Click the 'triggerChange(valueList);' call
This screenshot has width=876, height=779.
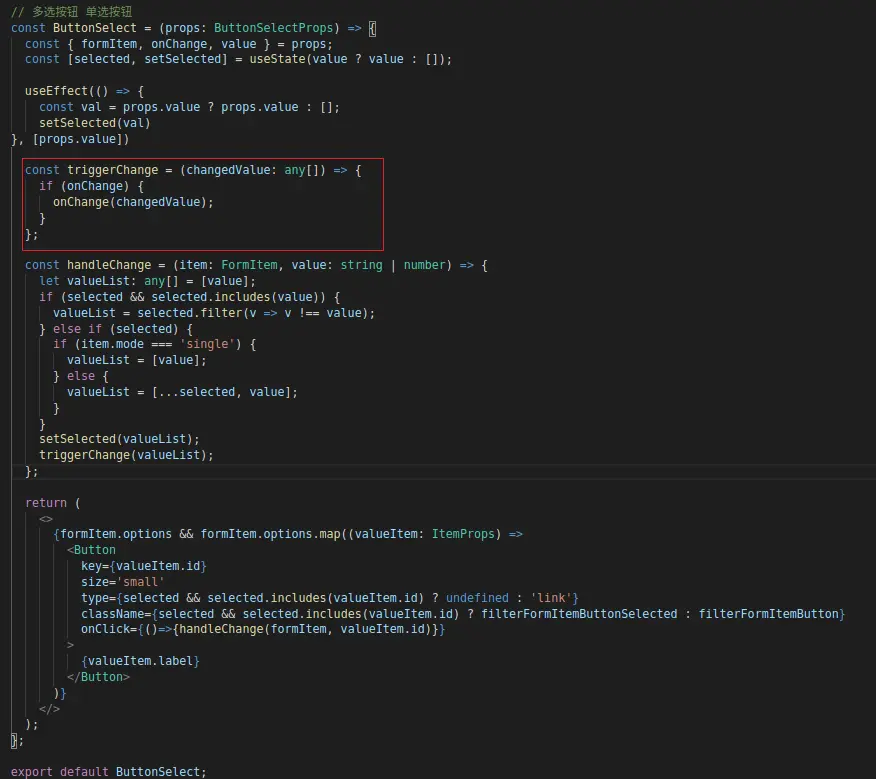(x=126, y=455)
